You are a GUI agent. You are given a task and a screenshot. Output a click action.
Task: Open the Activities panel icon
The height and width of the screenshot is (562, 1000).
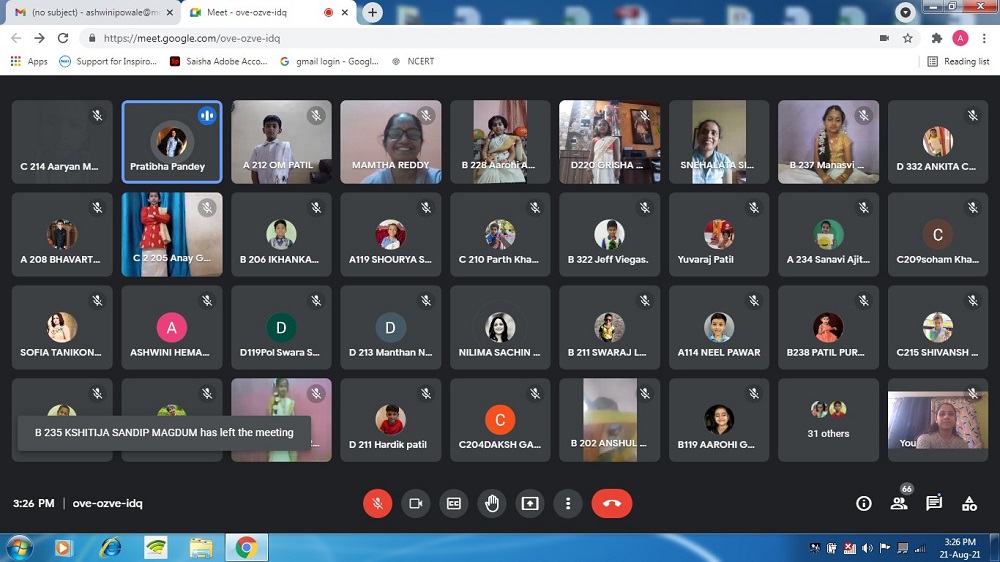tap(969, 503)
